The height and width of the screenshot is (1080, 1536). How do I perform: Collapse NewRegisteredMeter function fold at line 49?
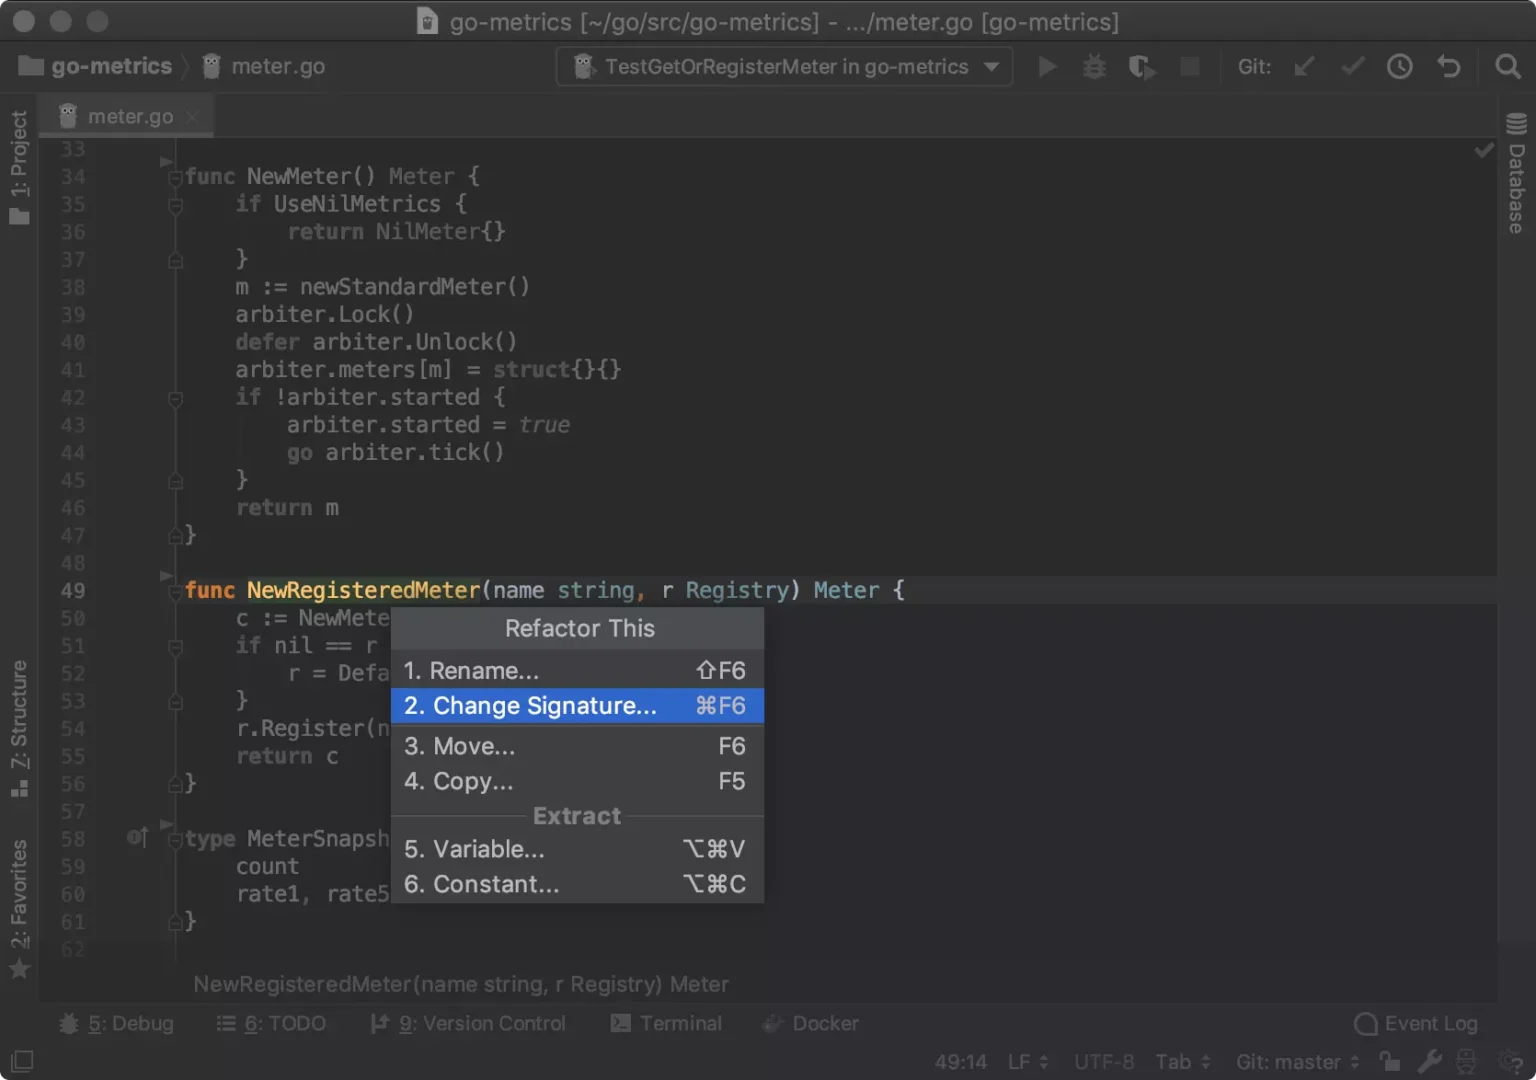click(176, 591)
